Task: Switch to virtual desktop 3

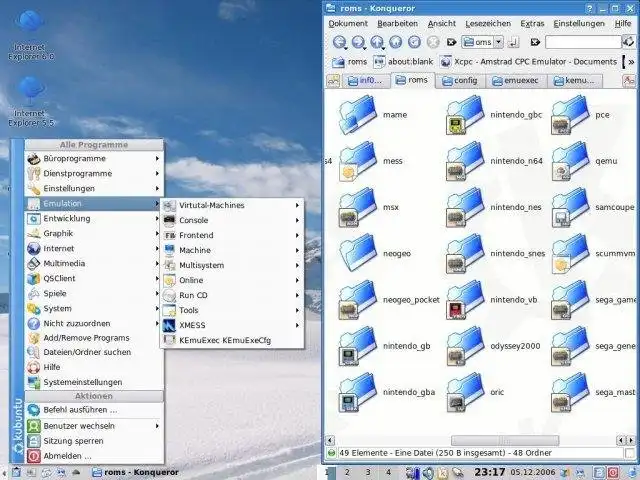Action: [x=368, y=473]
